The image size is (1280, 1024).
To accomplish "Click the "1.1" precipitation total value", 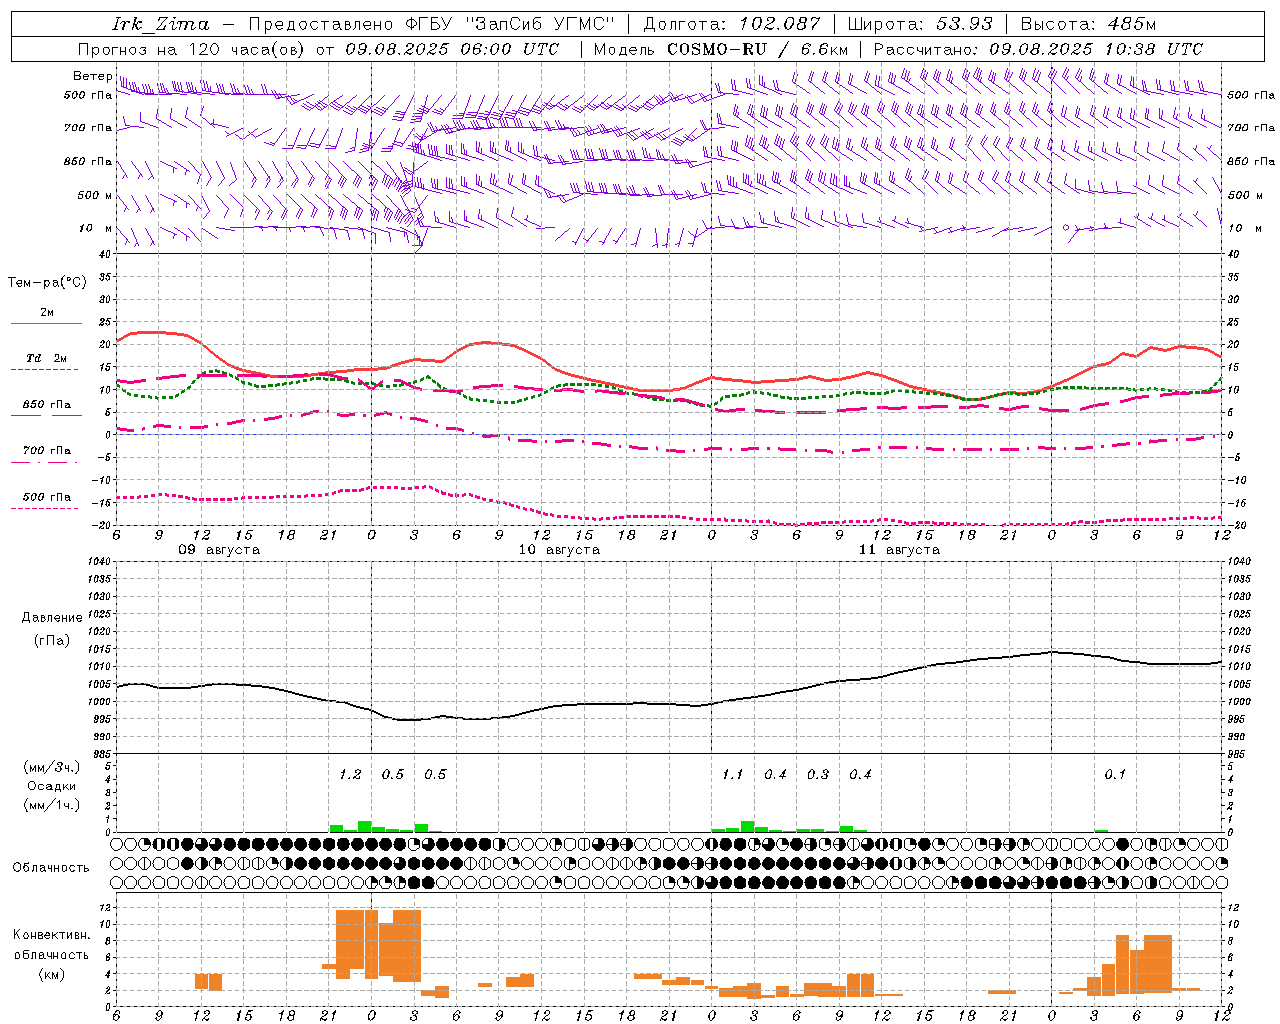I will [x=733, y=774].
